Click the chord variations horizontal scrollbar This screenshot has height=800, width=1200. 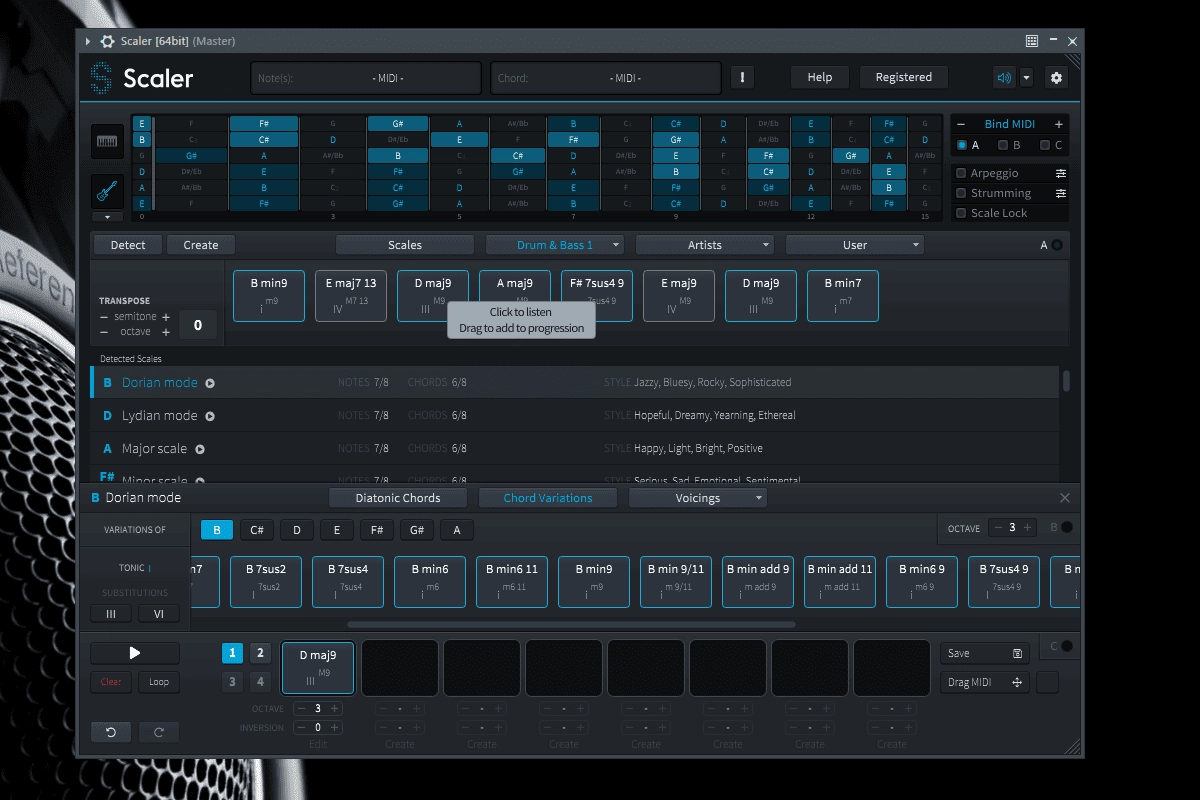pos(572,624)
